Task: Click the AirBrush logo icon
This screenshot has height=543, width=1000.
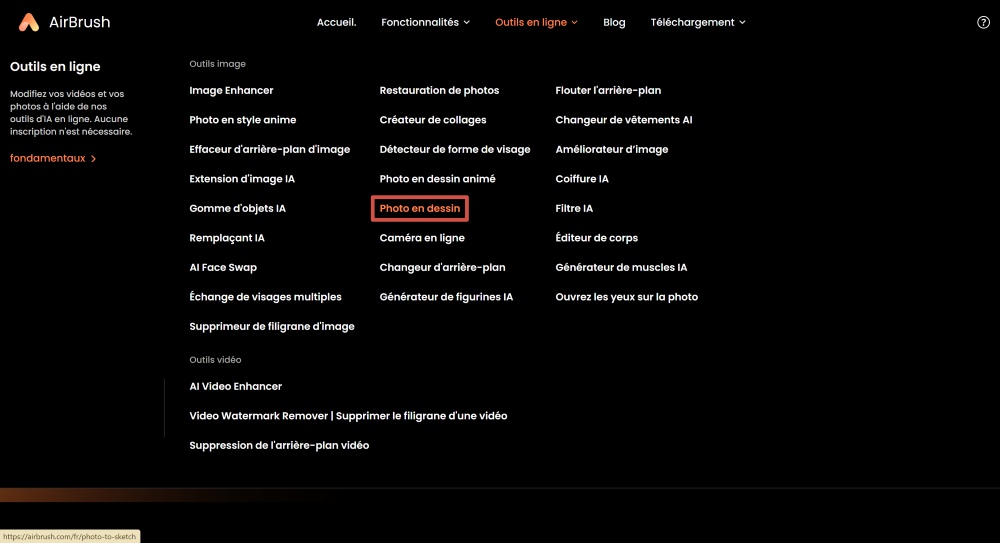Action: pos(30,22)
